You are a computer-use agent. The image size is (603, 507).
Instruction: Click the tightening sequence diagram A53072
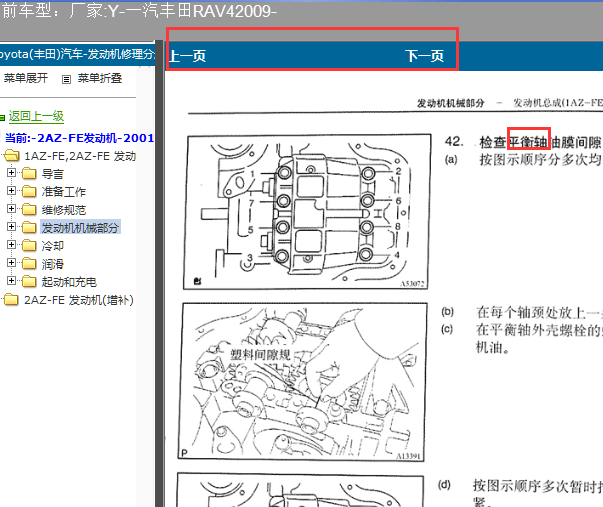point(307,212)
